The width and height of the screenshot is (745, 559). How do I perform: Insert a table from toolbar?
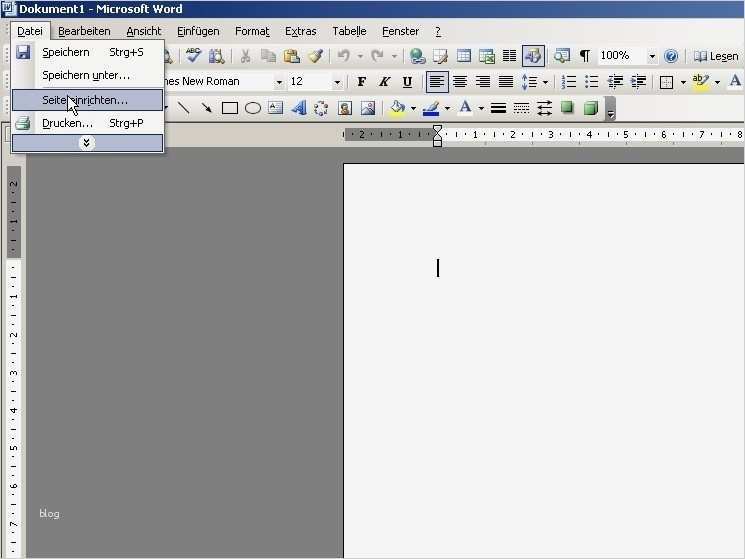coord(464,56)
